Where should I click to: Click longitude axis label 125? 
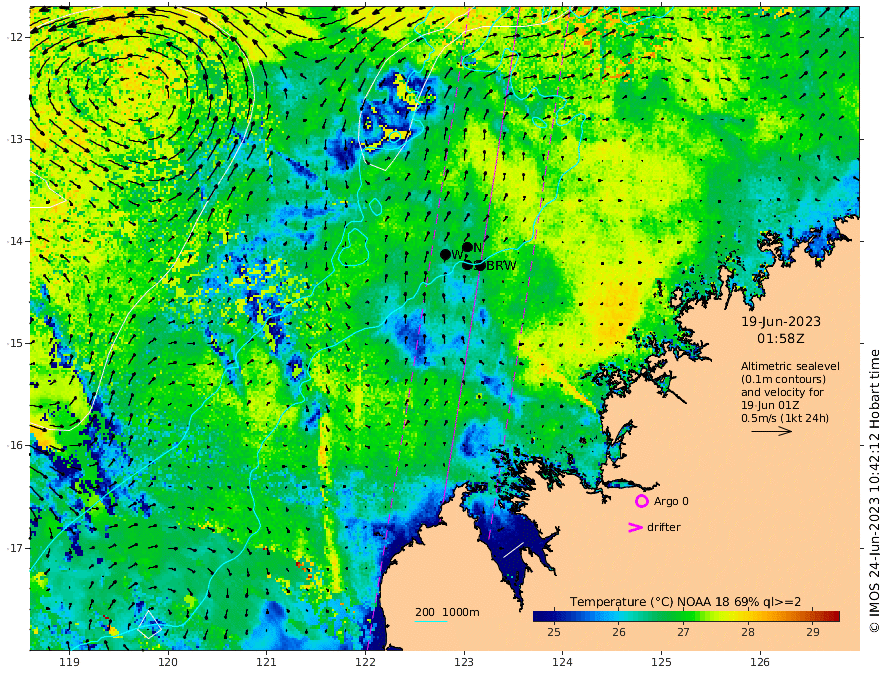coord(662,662)
